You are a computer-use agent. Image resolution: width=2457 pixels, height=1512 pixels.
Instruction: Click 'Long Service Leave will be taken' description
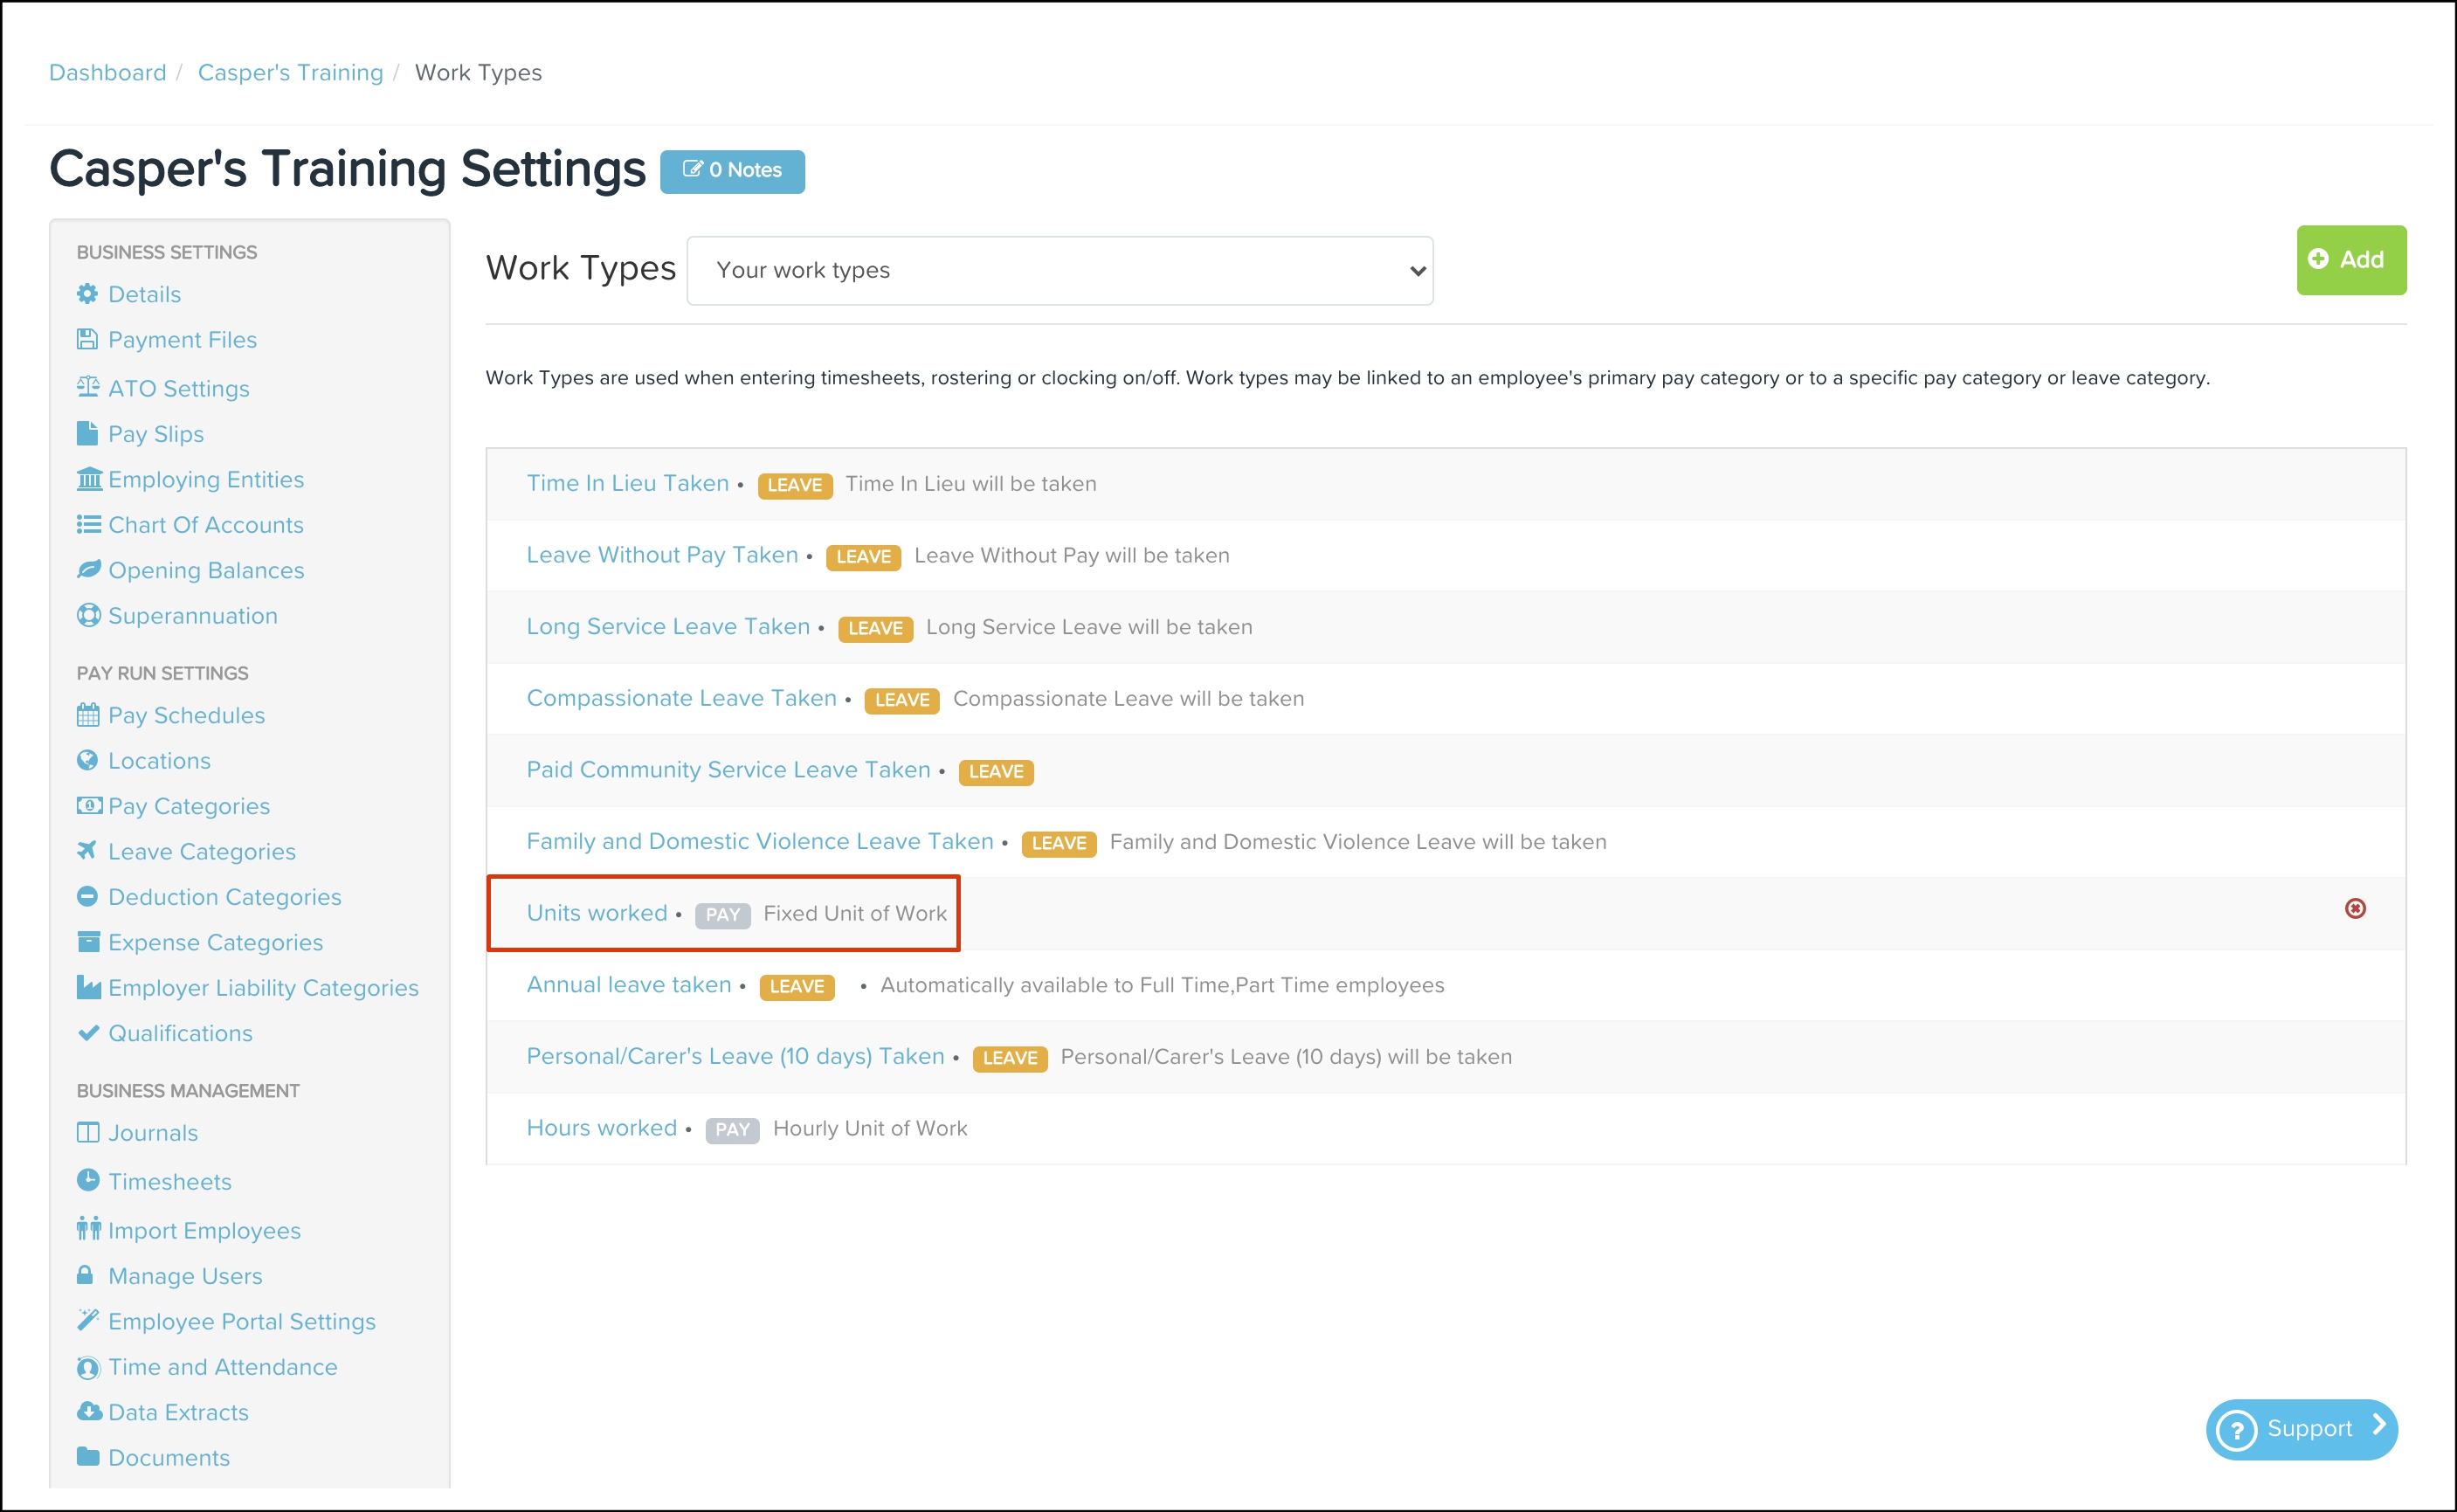pyautogui.click(x=1089, y=627)
